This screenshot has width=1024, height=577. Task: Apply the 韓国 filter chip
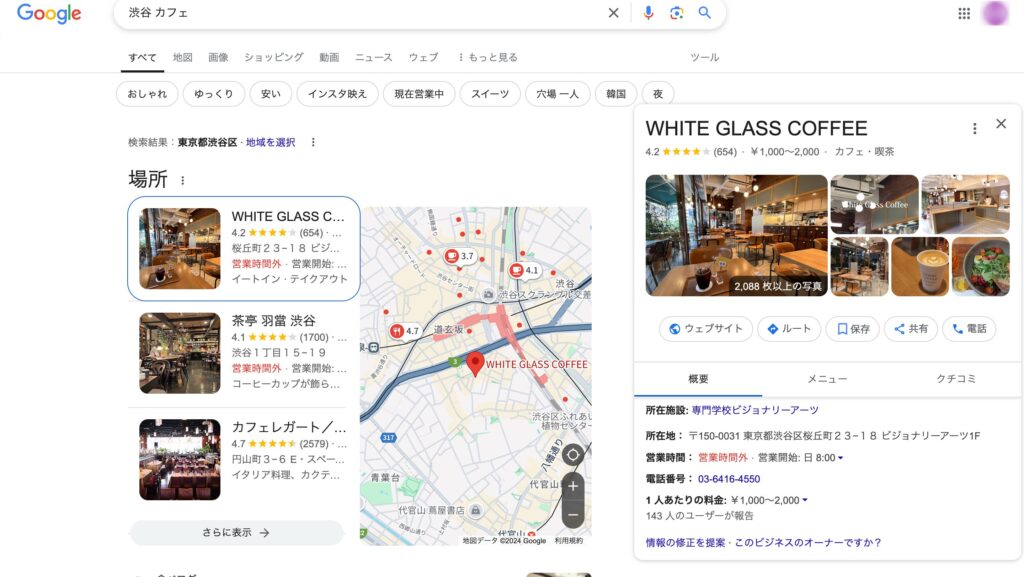tap(616, 94)
